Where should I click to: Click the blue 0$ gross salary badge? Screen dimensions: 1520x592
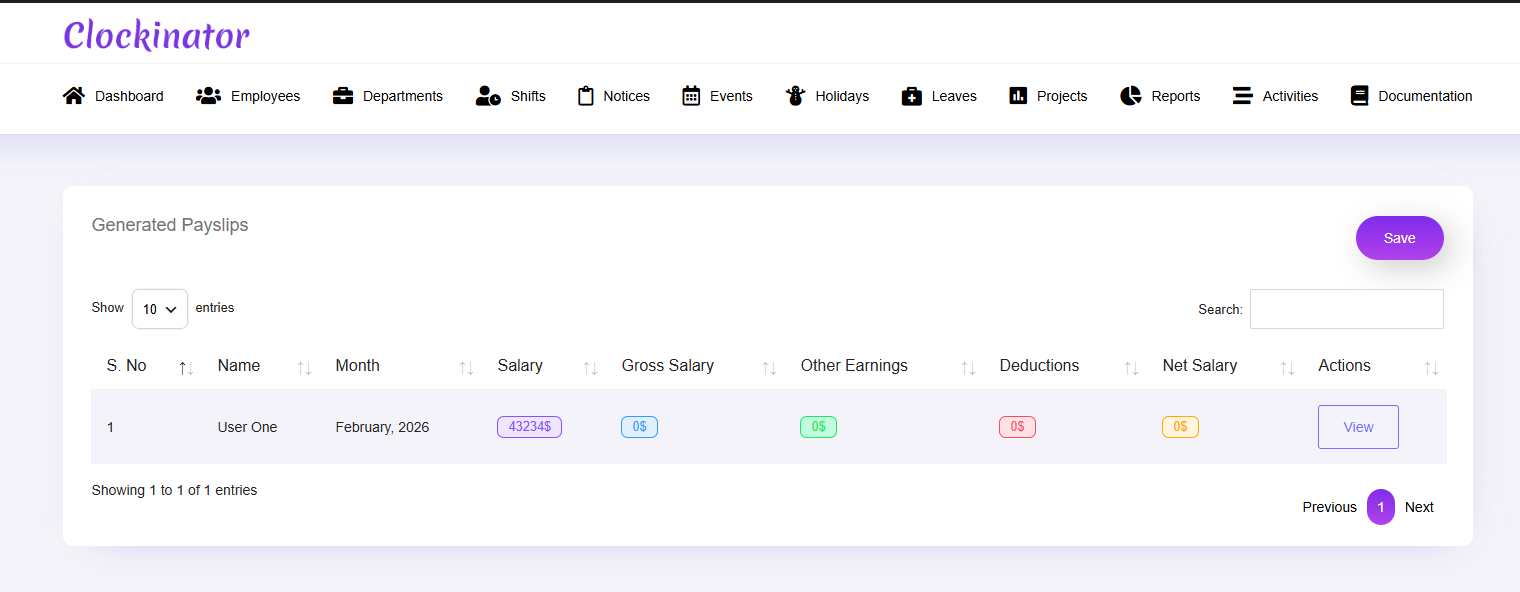click(x=639, y=427)
